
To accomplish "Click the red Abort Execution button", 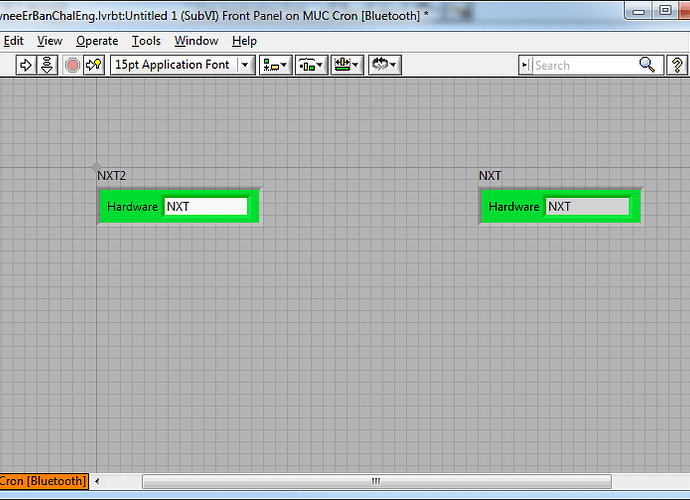I will [x=72, y=65].
